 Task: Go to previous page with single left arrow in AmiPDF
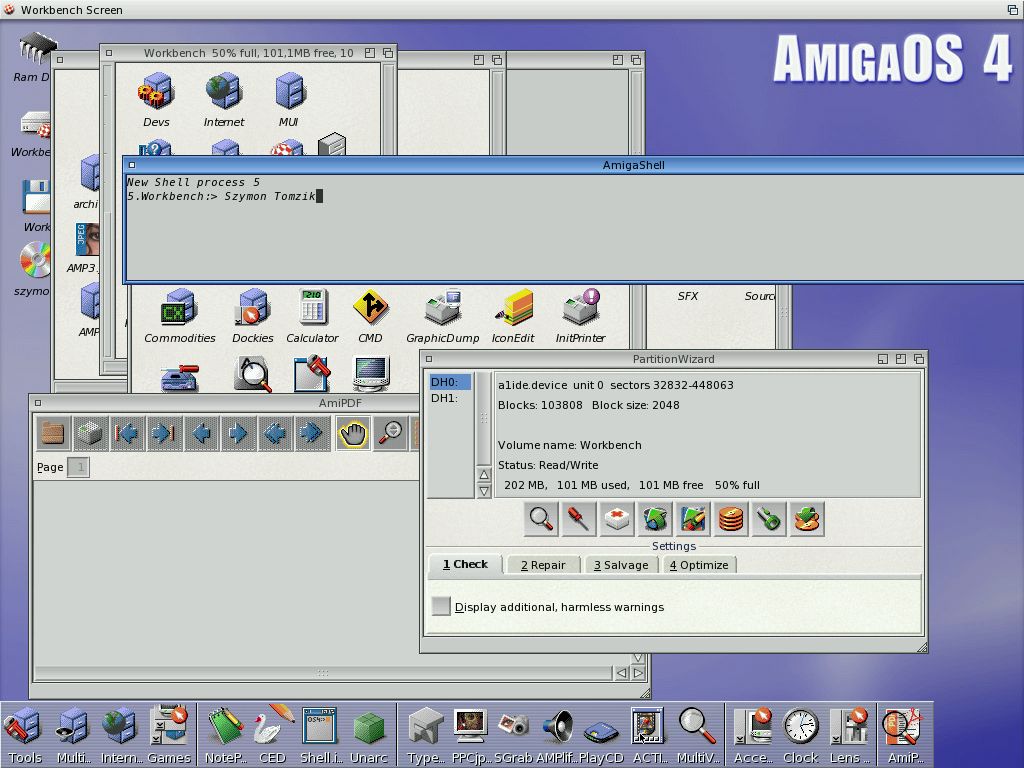(x=202, y=433)
